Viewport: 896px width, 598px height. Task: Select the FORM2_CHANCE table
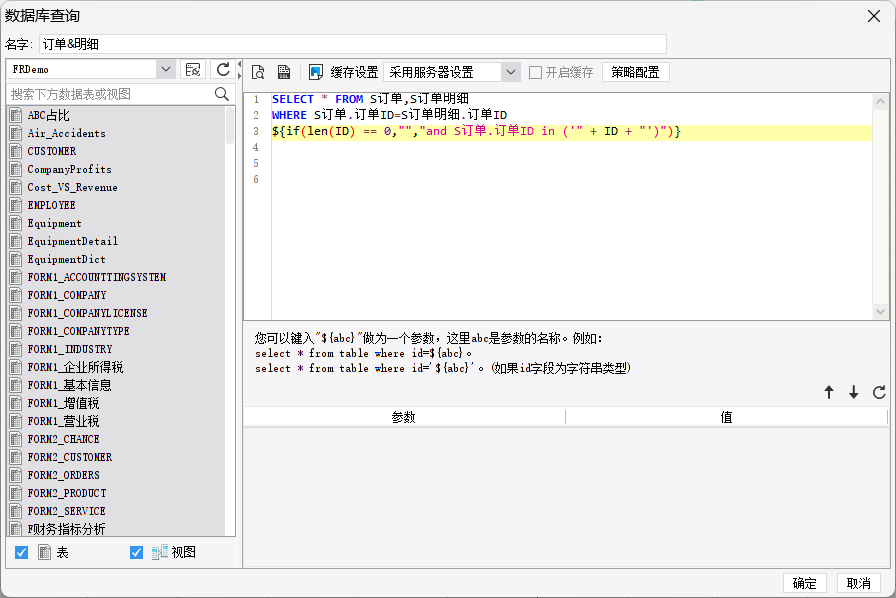pyautogui.click(x=63, y=439)
